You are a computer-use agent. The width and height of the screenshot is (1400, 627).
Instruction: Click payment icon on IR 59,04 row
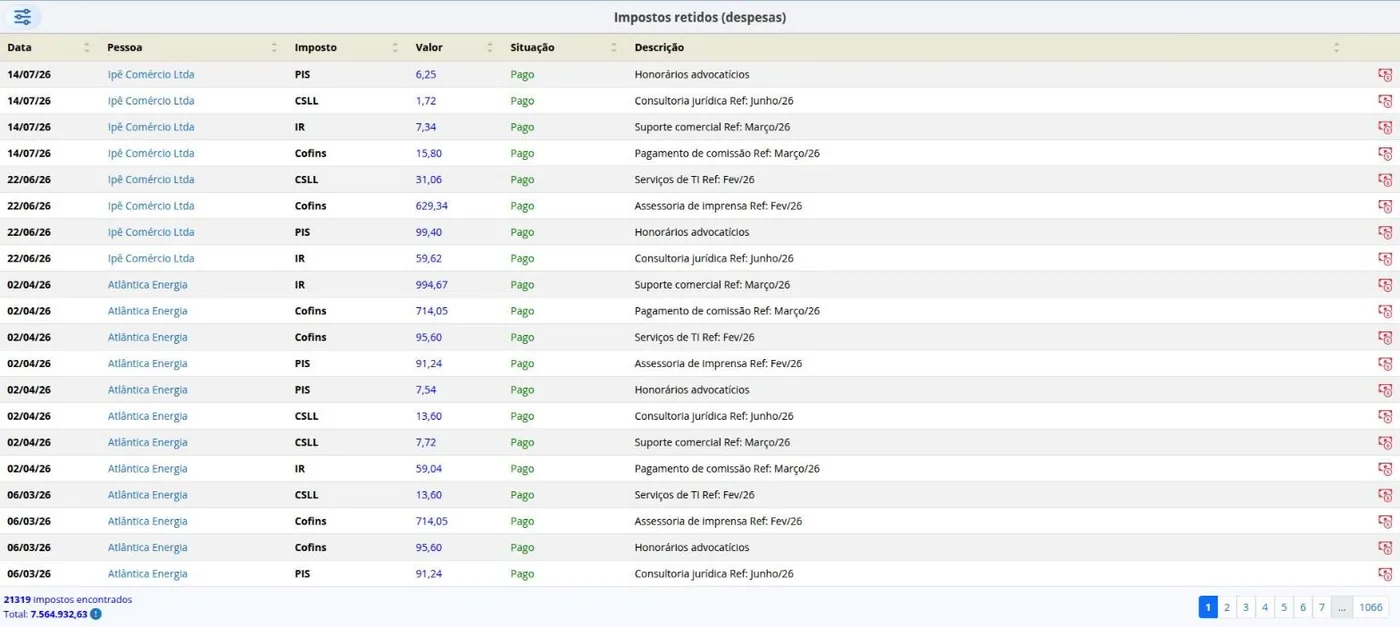tap(1385, 469)
